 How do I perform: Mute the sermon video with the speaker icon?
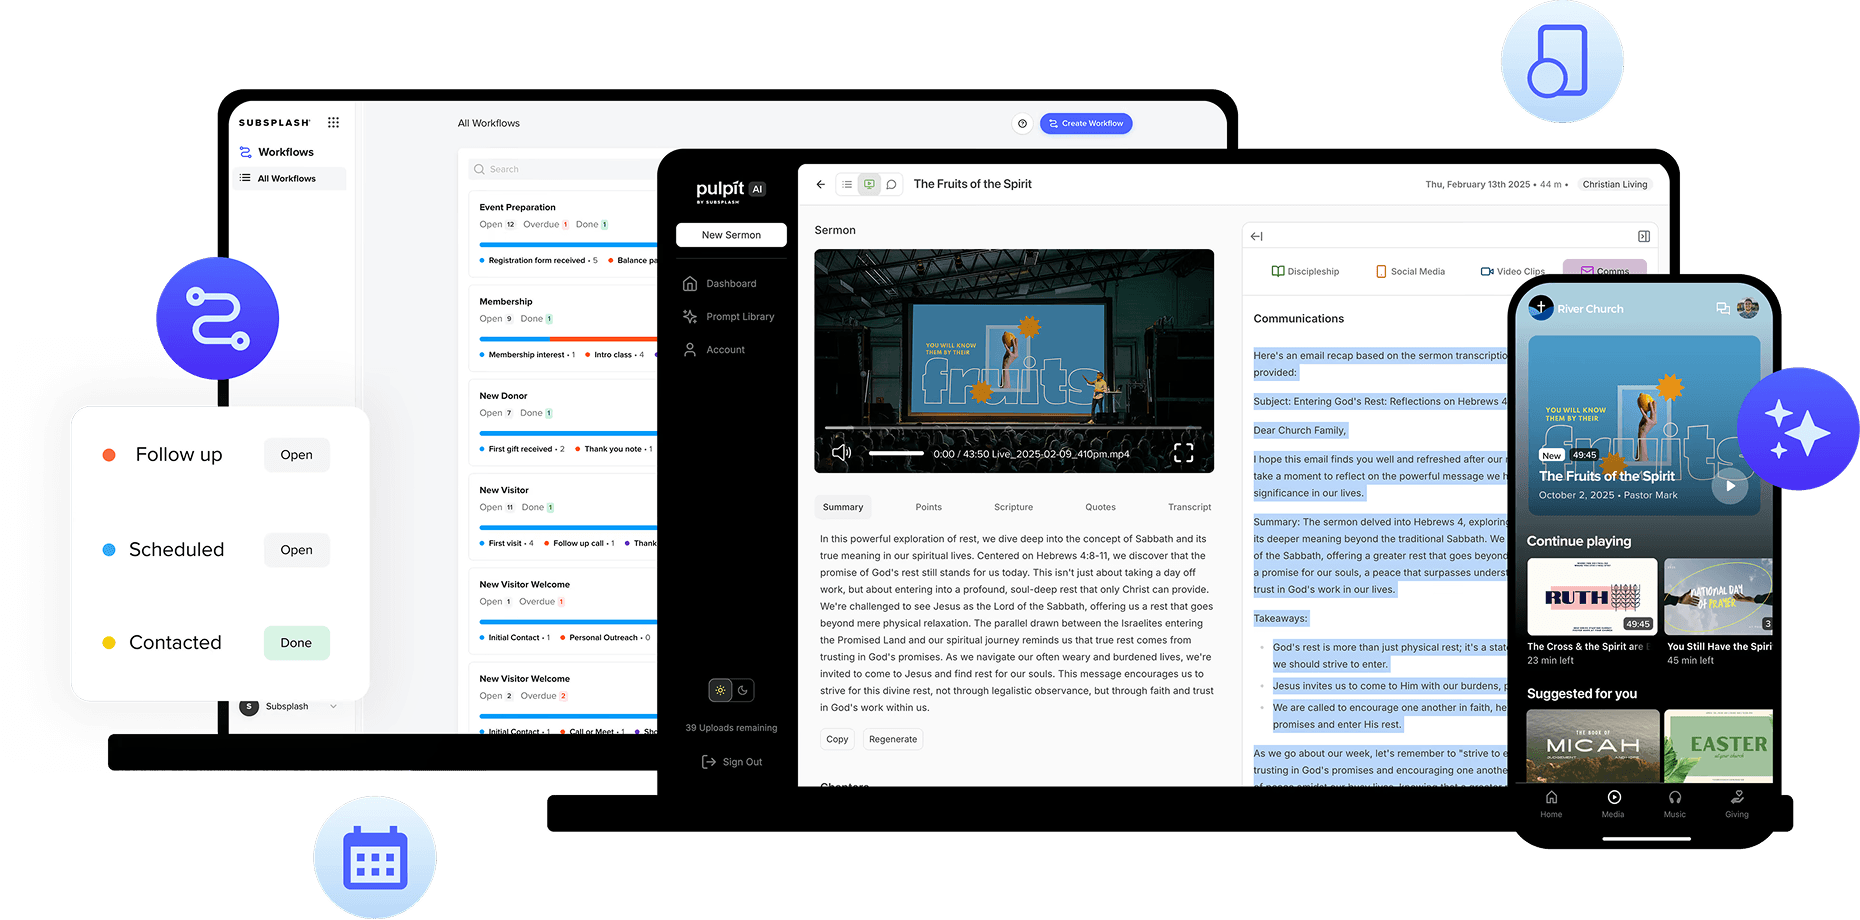842,453
